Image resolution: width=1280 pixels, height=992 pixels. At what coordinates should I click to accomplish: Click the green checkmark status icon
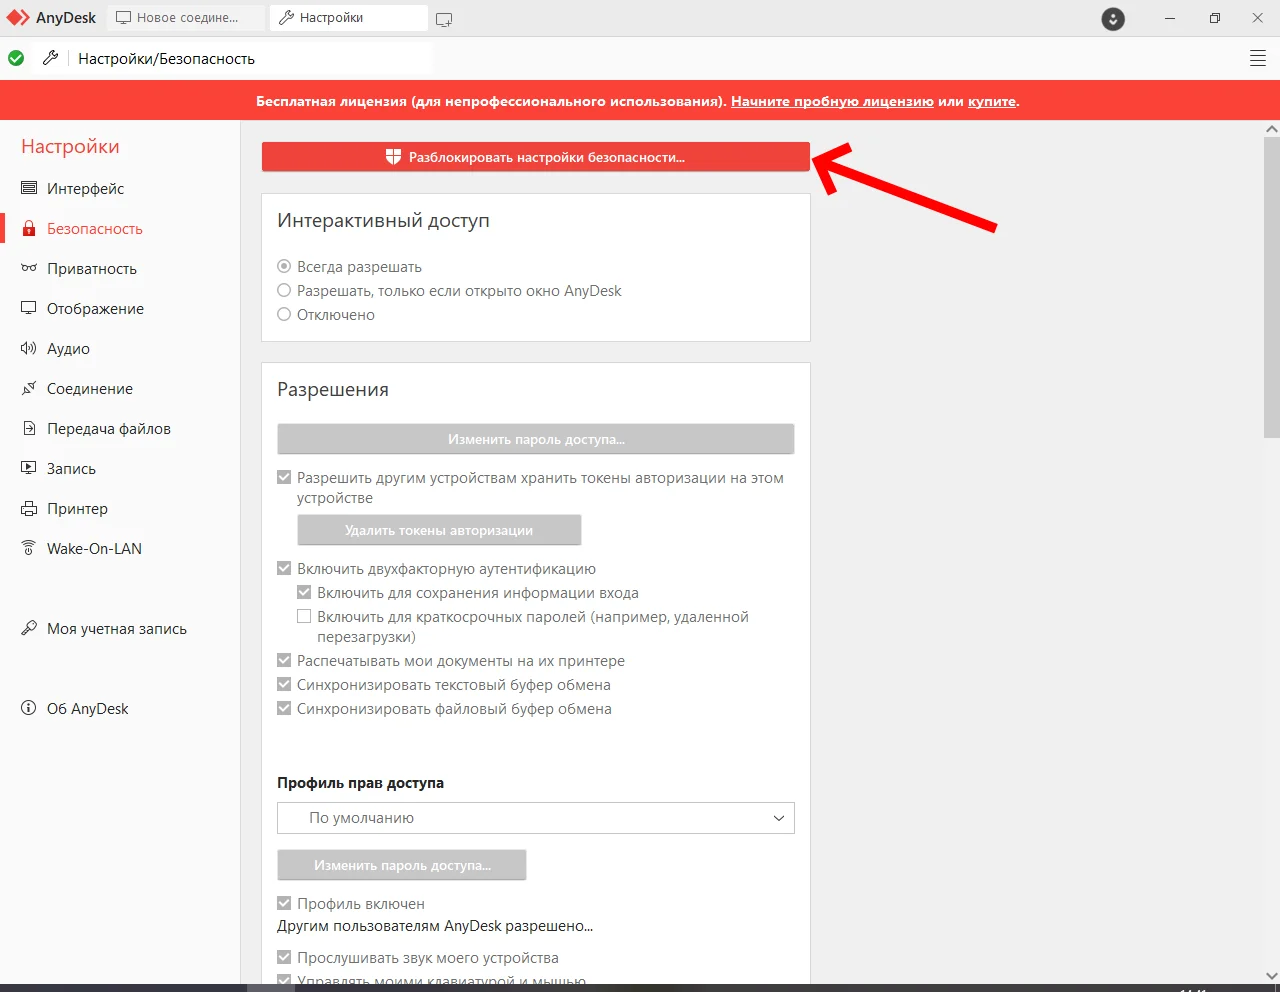click(x=16, y=58)
